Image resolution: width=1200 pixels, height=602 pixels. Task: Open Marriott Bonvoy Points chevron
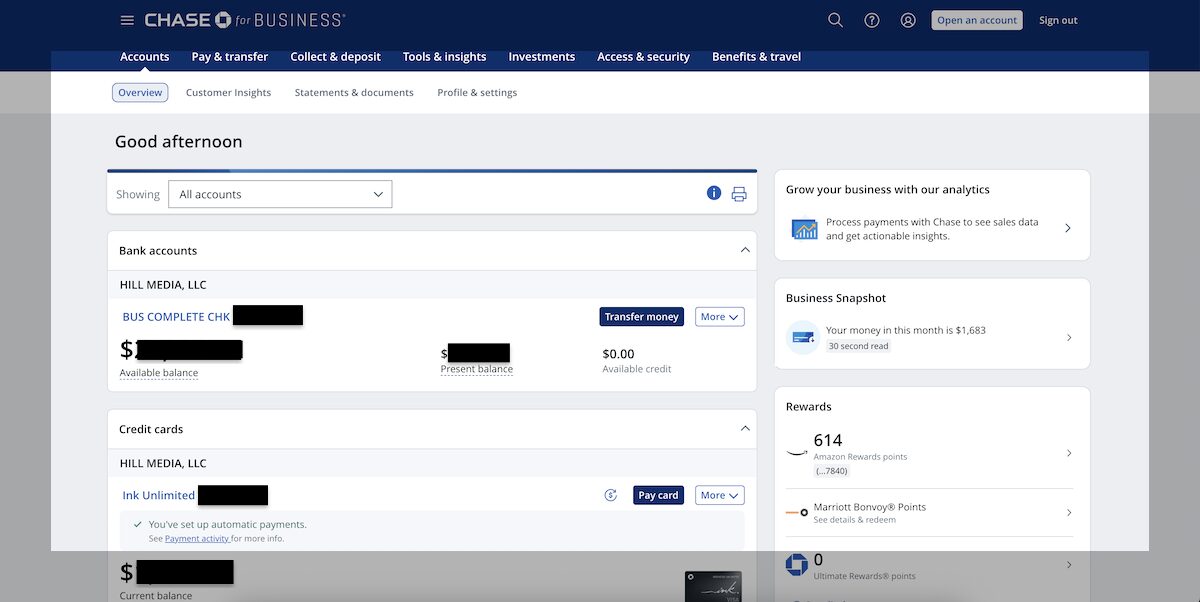1068,513
